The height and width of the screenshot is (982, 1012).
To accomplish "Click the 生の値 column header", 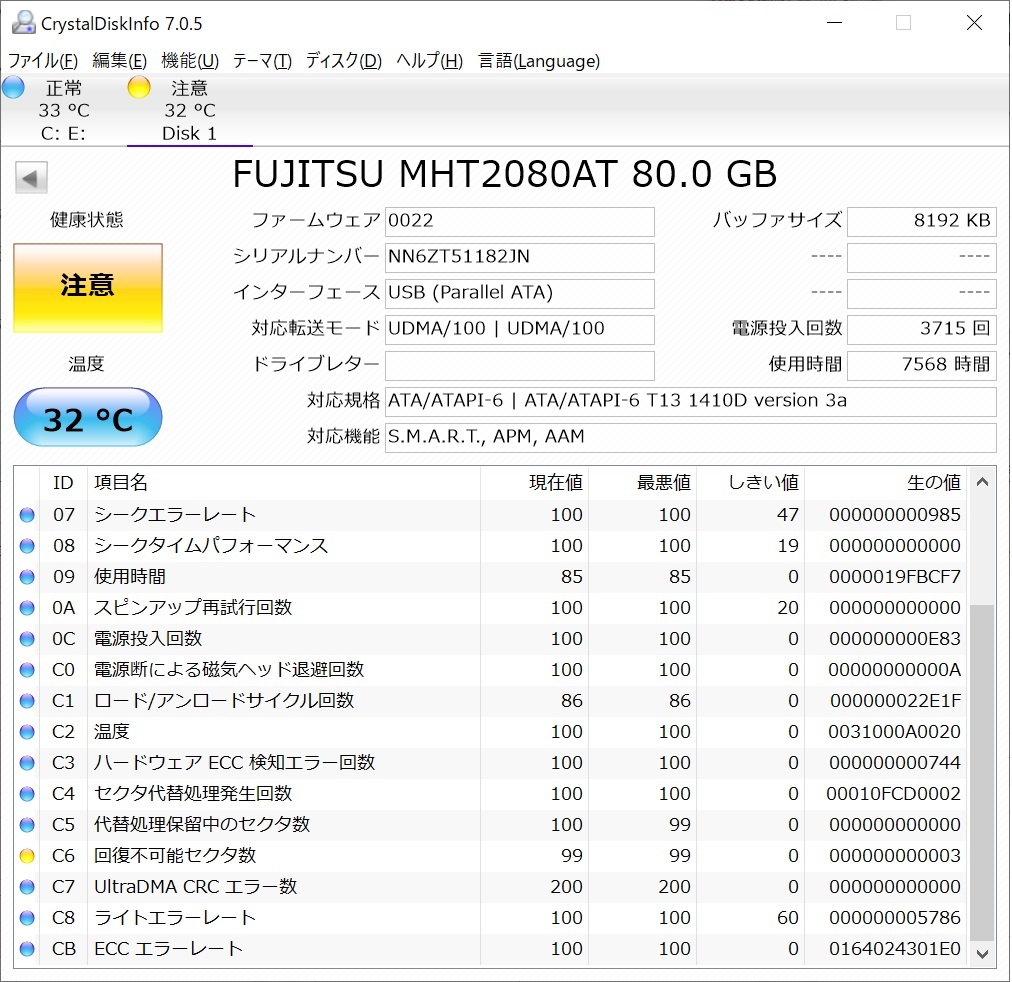I will (x=886, y=483).
